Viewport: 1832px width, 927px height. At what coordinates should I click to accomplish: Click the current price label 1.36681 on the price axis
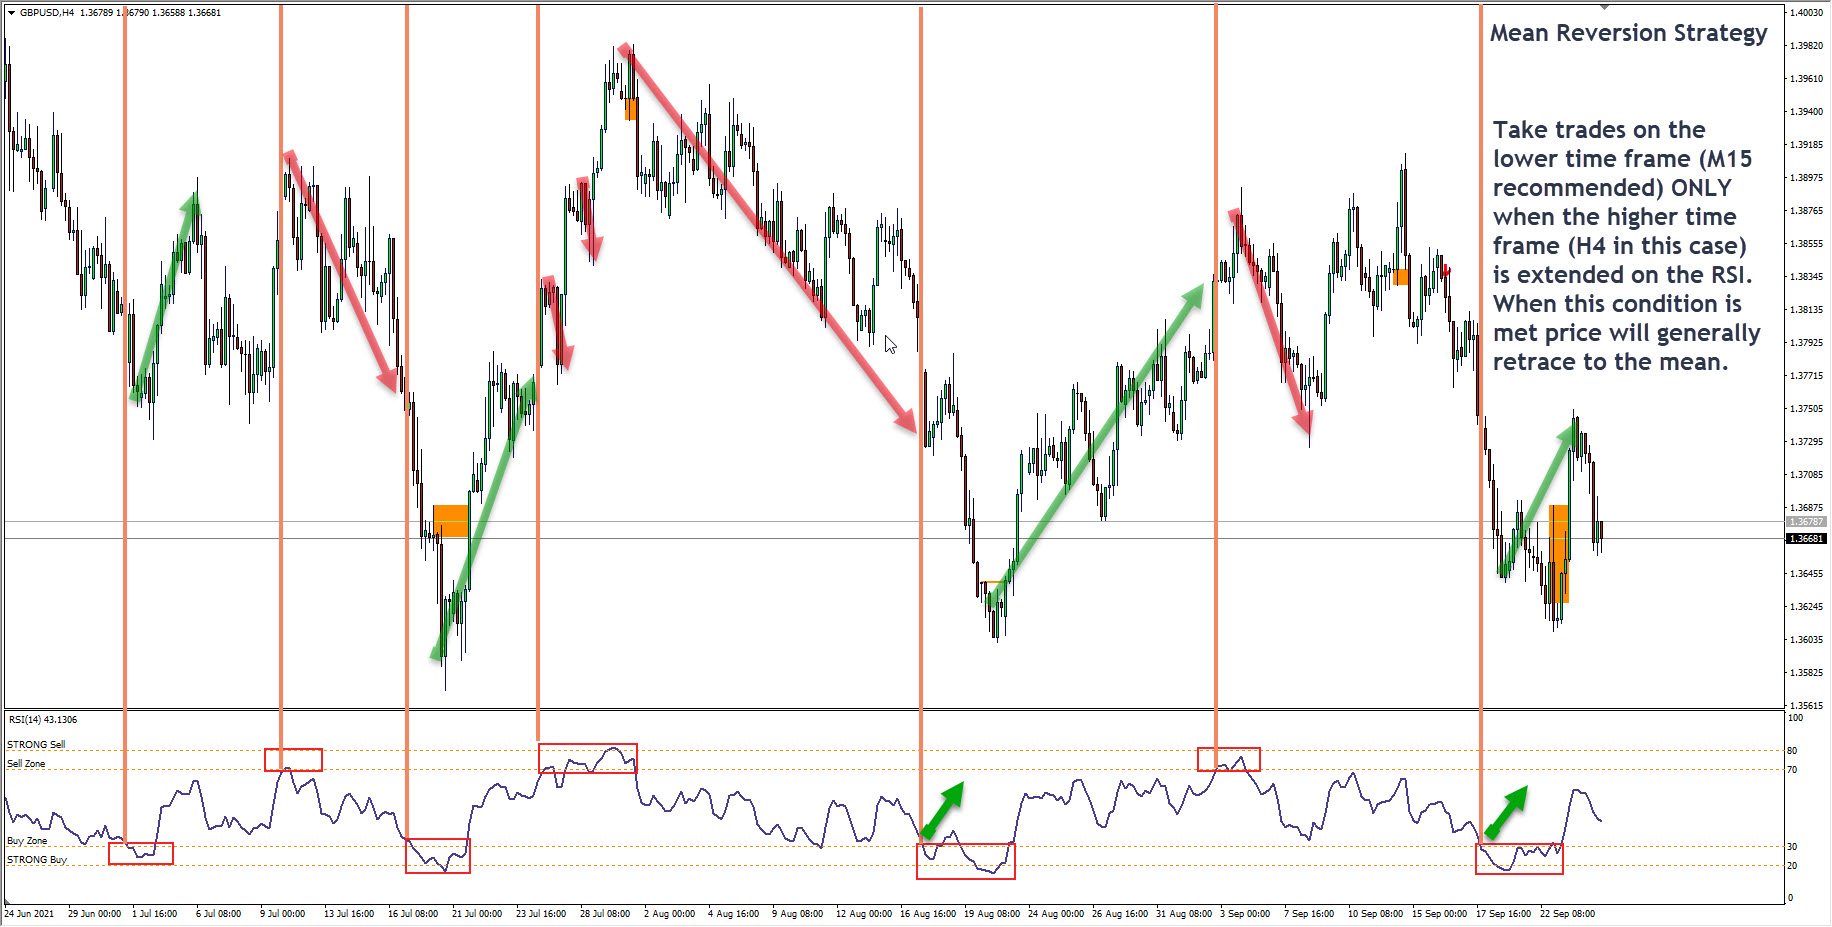click(x=1806, y=539)
